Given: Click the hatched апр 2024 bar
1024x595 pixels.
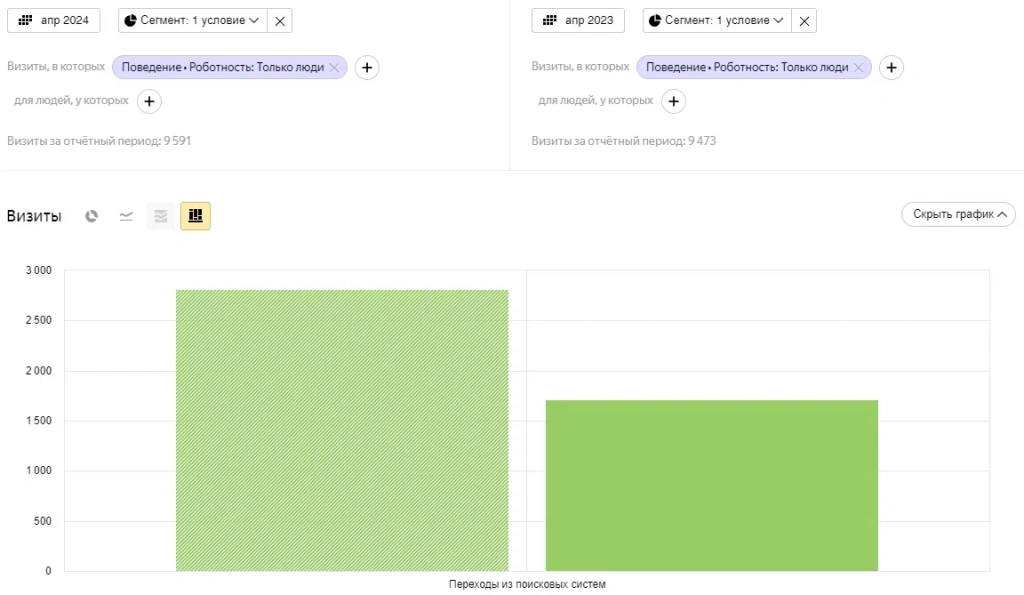Looking at the screenshot, I should (x=342, y=430).
